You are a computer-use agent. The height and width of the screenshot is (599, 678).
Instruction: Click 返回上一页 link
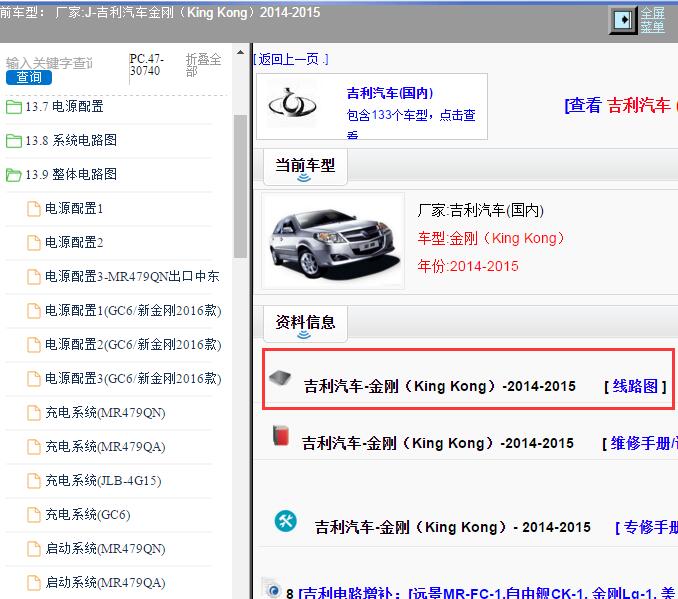tap(291, 59)
